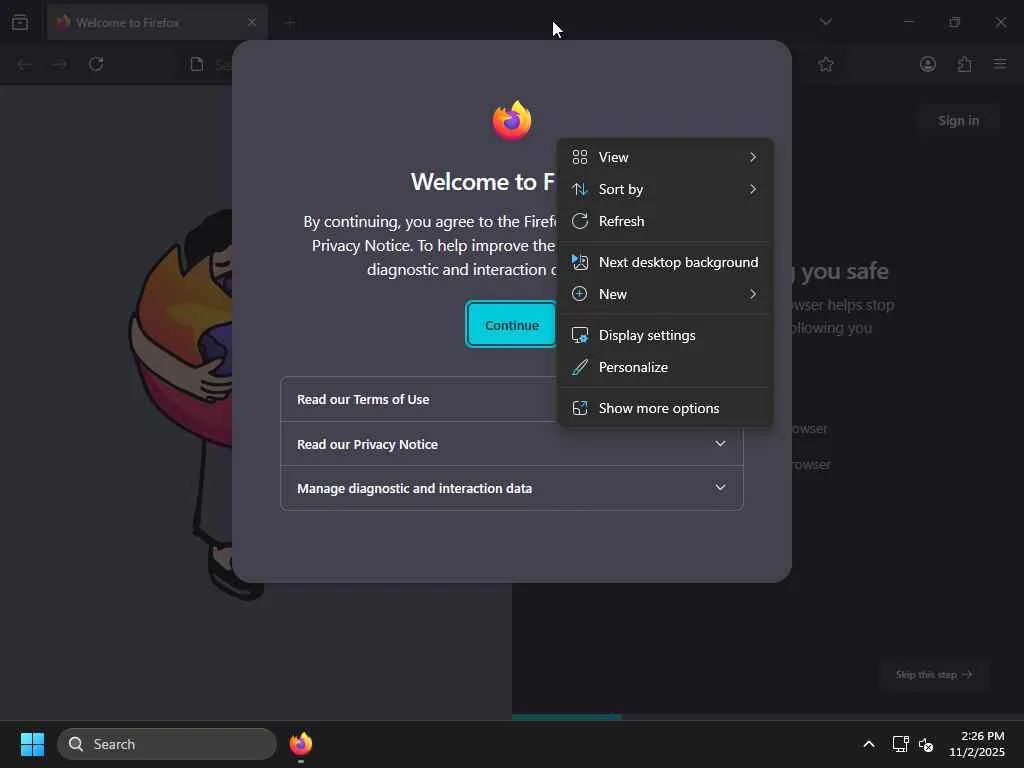Reload the current page
This screenshot has height=768, width=1024.
[x=96, y=64]
